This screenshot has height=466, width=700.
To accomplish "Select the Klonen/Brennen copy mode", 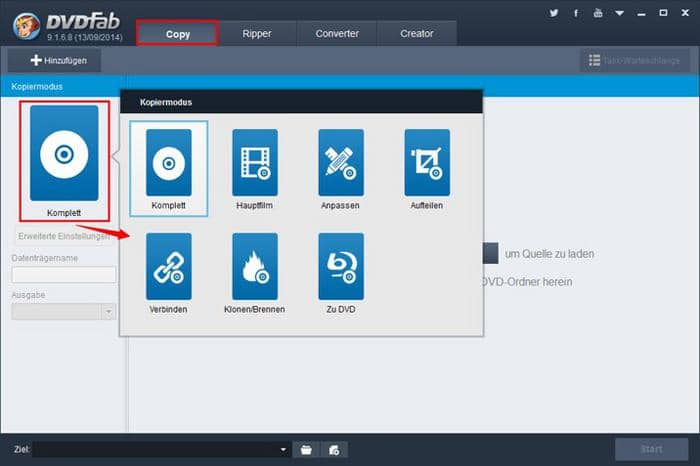I will click(x=254, y=273).
